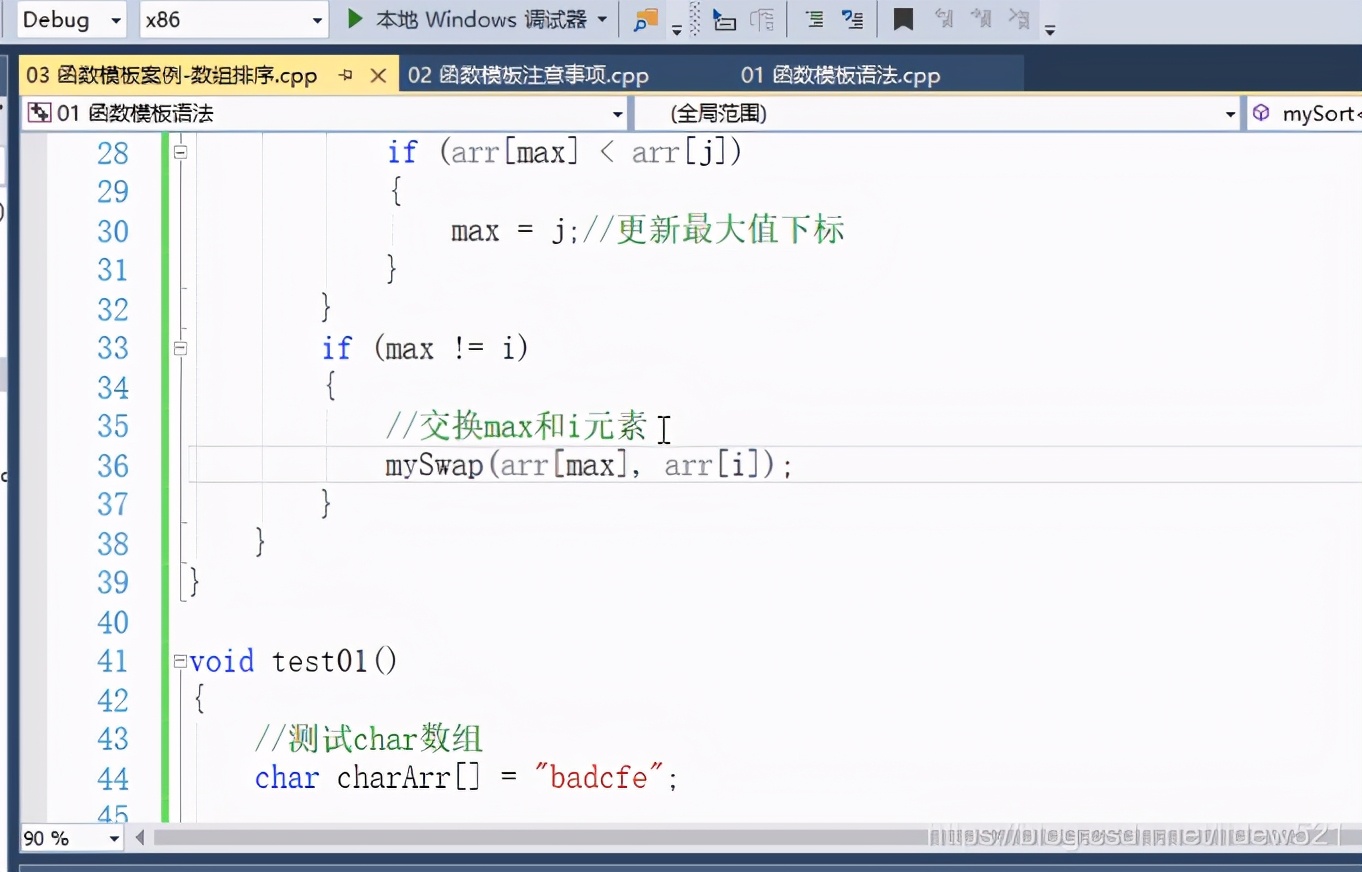Click the Next Bookmark icon
This screenshot has height=872, width=1362.
[983, 18]
